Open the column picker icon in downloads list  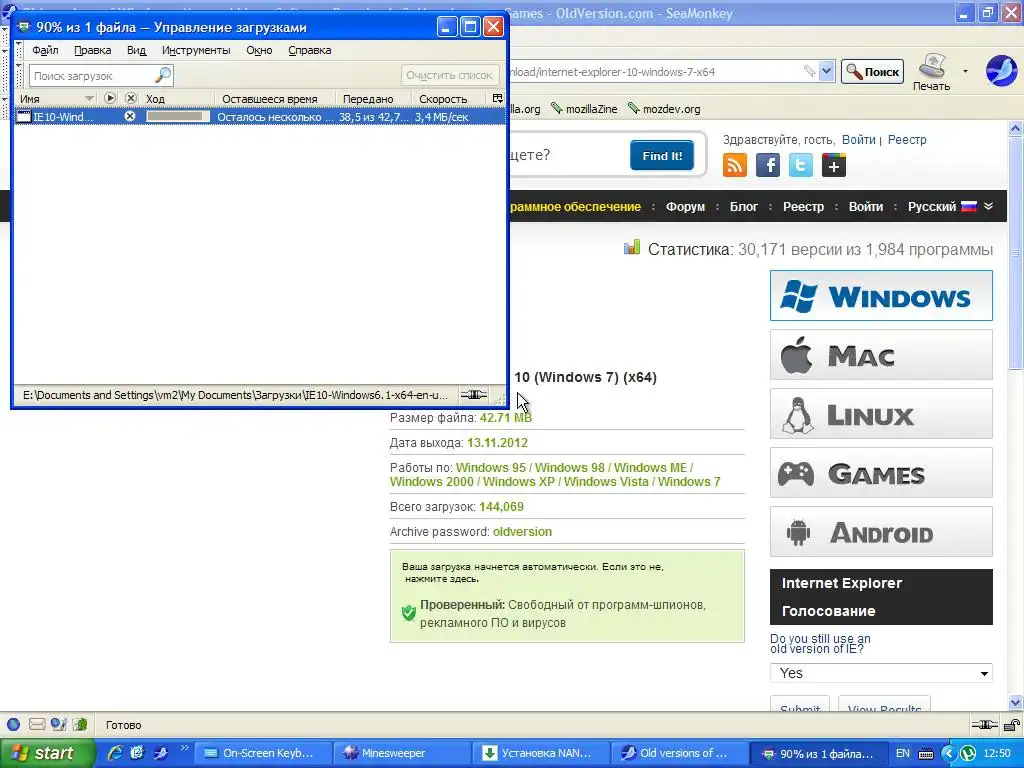[x=498, y=98]
